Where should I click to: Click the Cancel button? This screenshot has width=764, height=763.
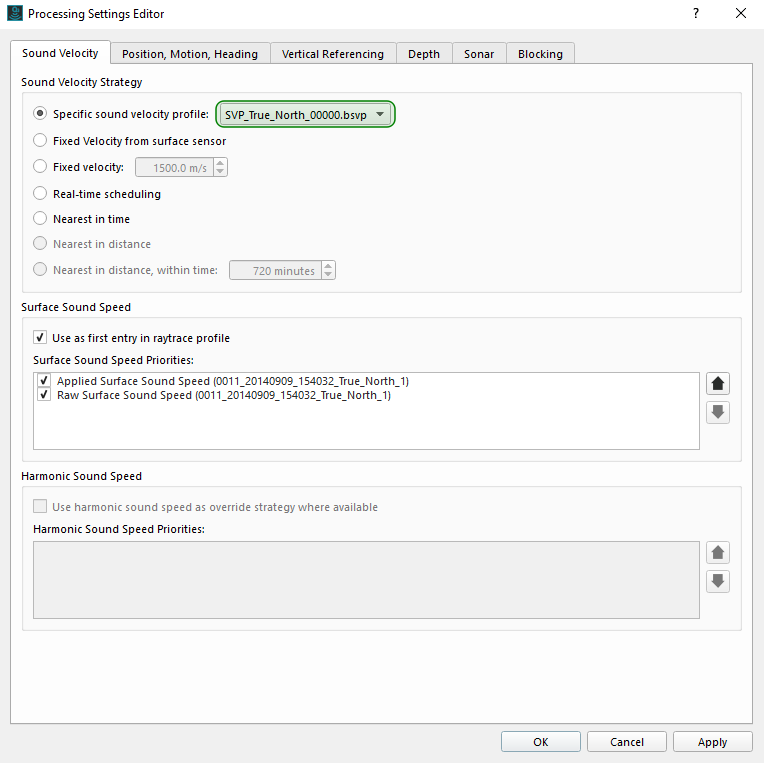pyautogui.click(x=627, y=742)
